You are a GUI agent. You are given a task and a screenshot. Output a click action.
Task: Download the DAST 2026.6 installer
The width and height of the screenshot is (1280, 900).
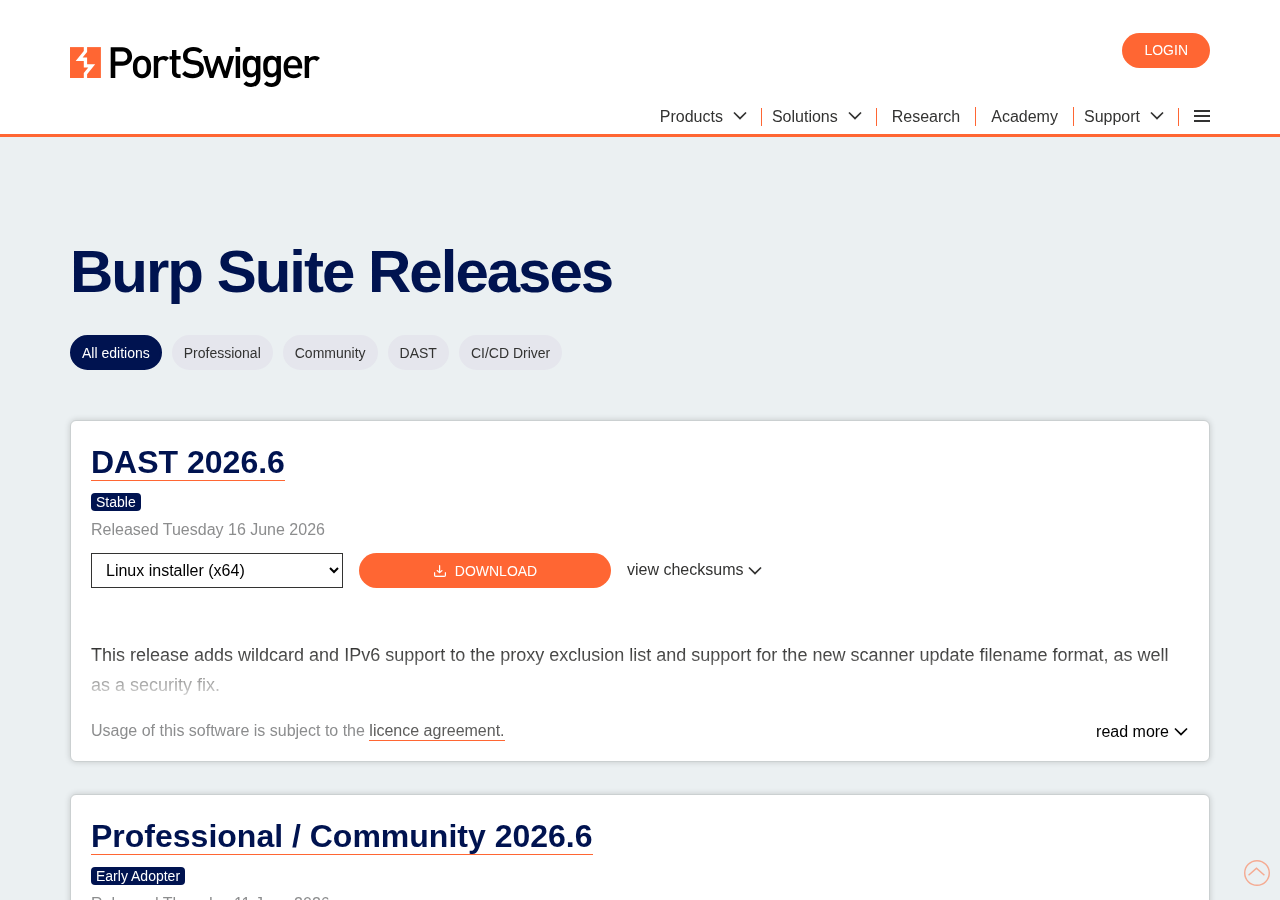tap(485, 571)
